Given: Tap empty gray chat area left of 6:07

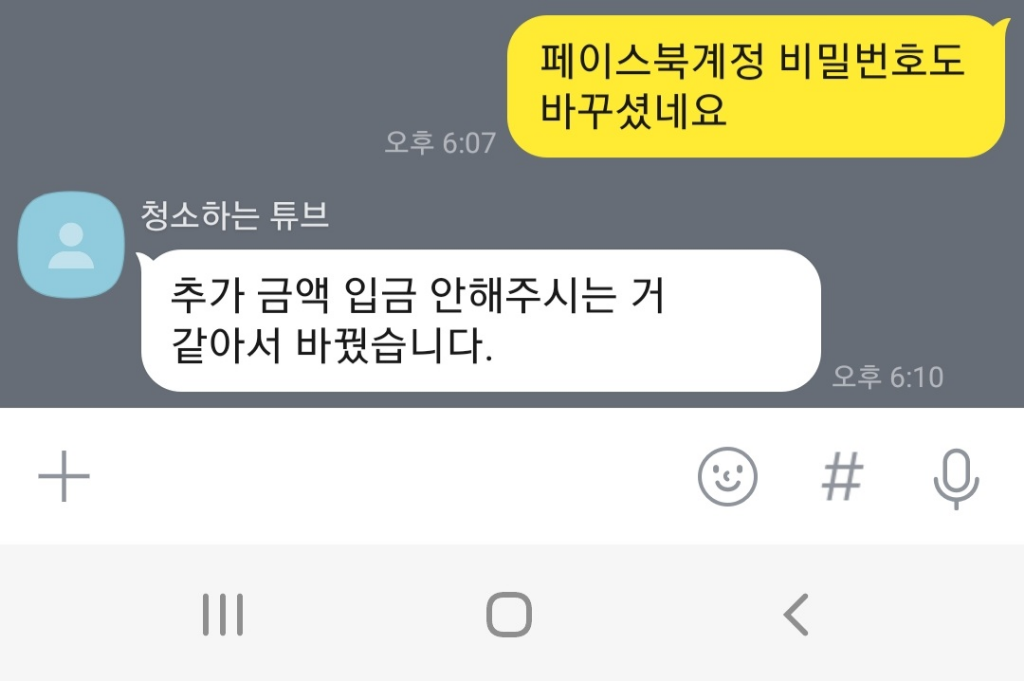Looking at the screenshot, I should 196,98.
